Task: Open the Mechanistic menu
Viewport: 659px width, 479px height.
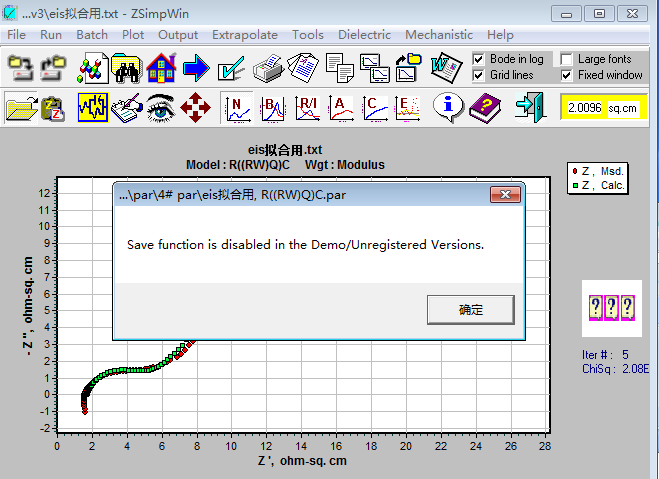Action: 439,35
